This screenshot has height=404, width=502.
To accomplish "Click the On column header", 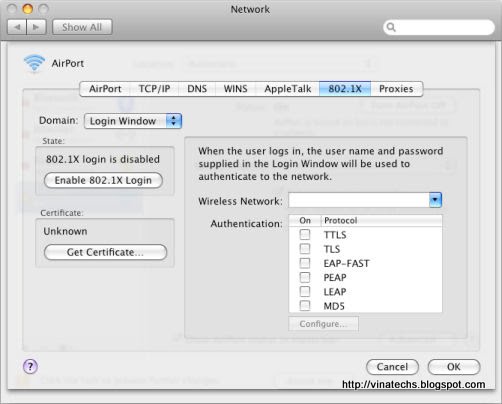I will pyautogui.click(x=305, y=220).
